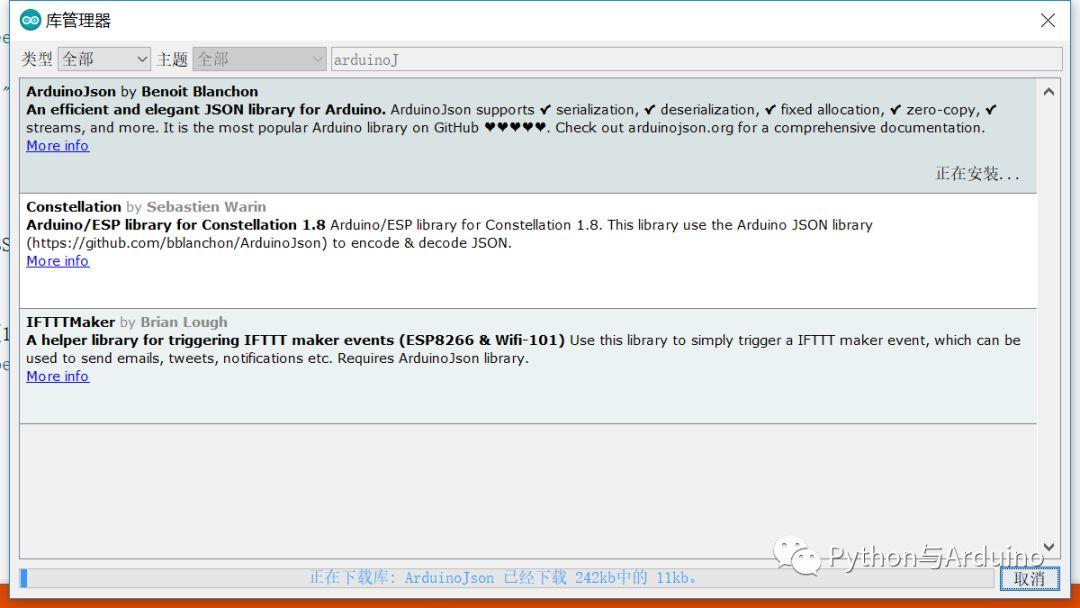Viewport: 1080px width, 608px height.
Task: Select the IFTTTMaker by Brian Lough entry
Action: (528, 366)
